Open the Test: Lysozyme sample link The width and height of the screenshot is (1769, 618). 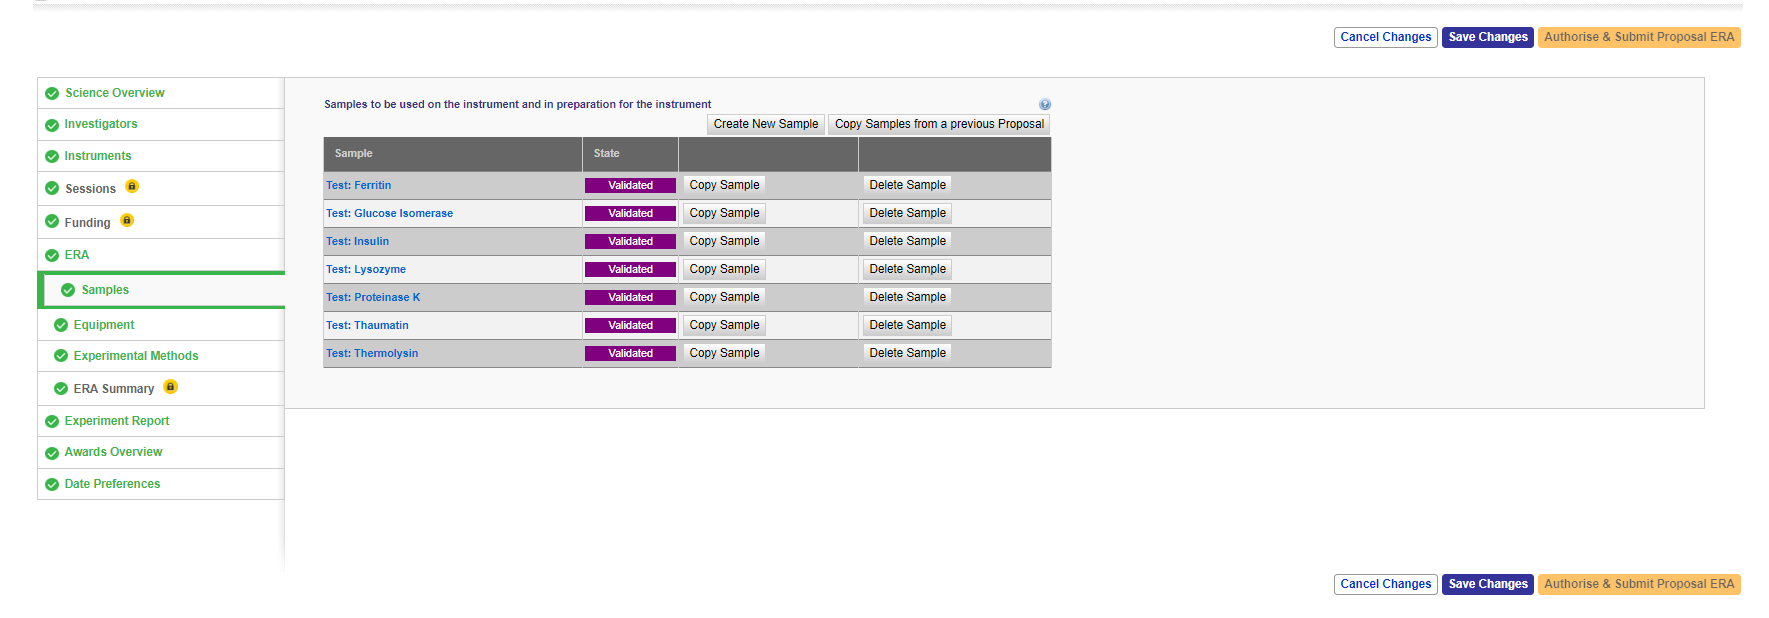coord(366,269)
